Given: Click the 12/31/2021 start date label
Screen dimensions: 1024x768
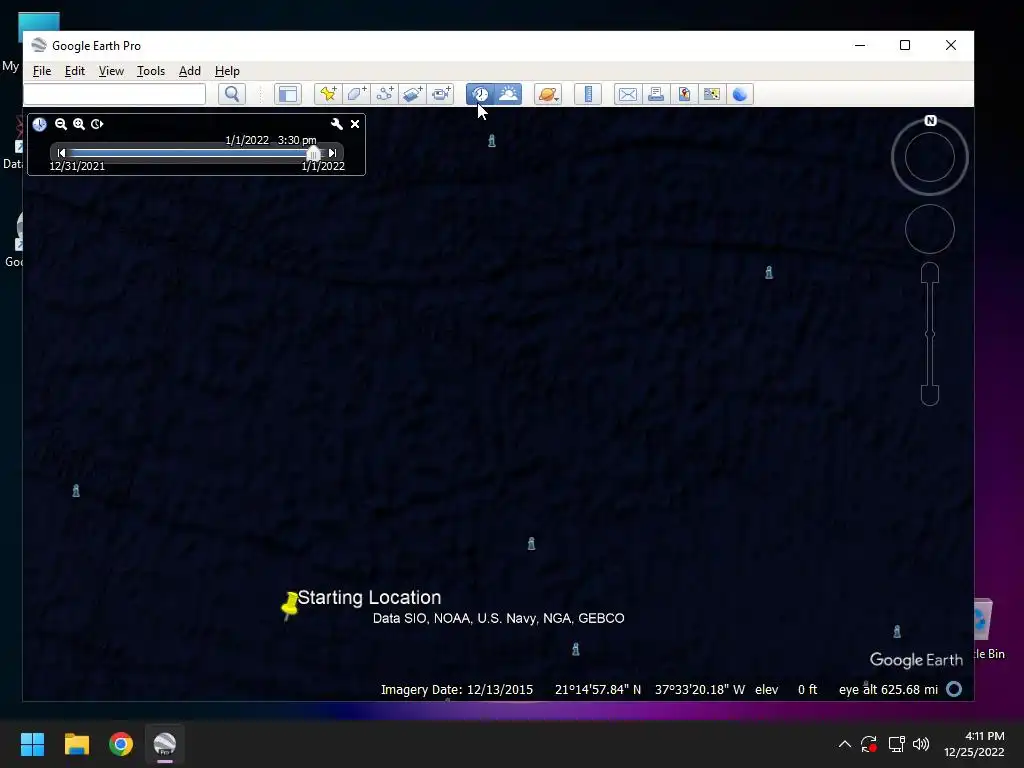Looking at the screenshot, I should tap(77, 166).
